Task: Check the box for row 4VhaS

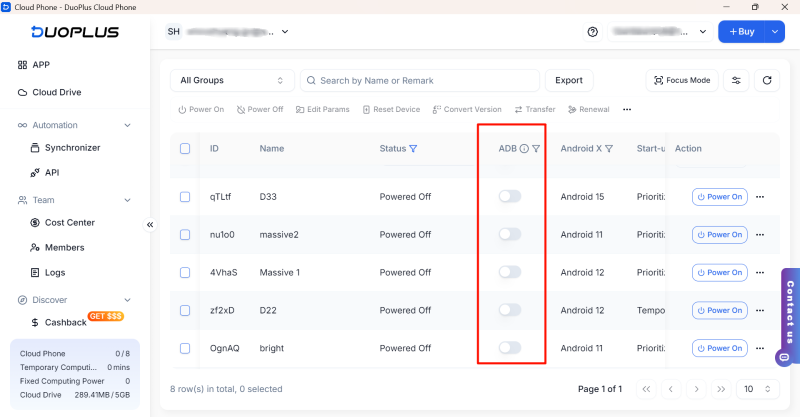Action: (185, 273)
